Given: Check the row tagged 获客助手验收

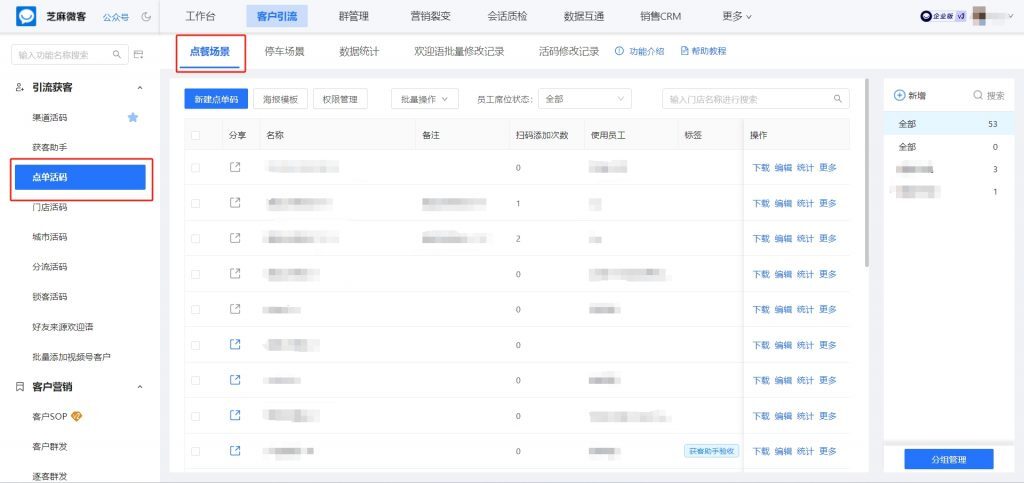Looking at the screenshot, I should point(195,451).
